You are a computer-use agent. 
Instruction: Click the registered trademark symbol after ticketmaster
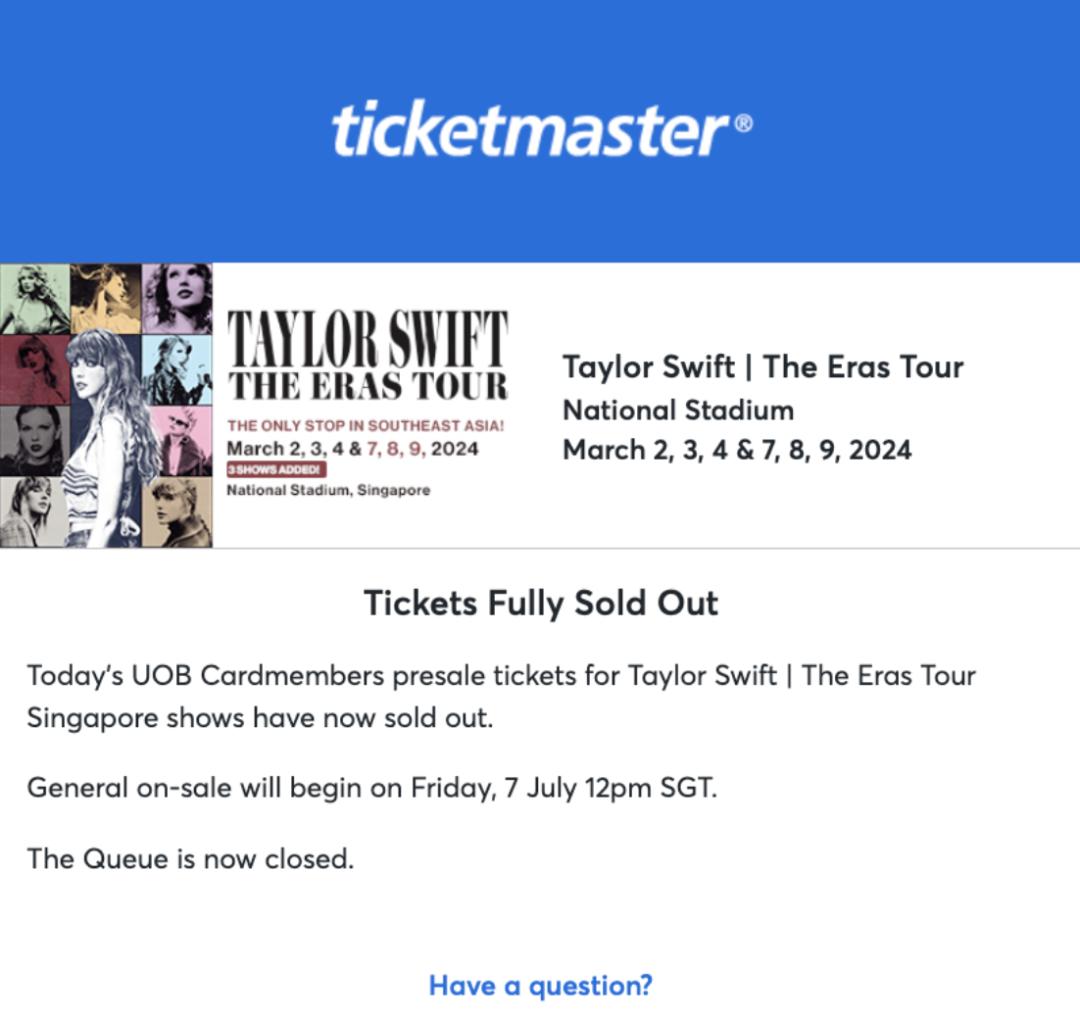point(744,124)
